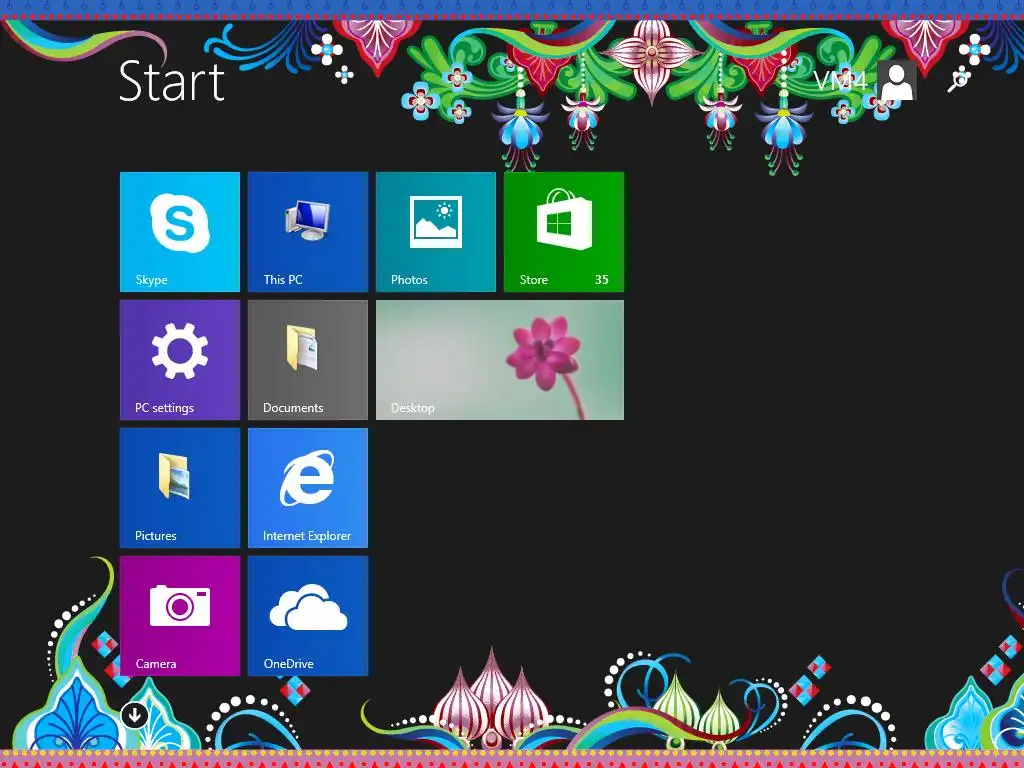Switch to the Desktop tile
The image size is (1024, 768).
click(x=500, y=360)
